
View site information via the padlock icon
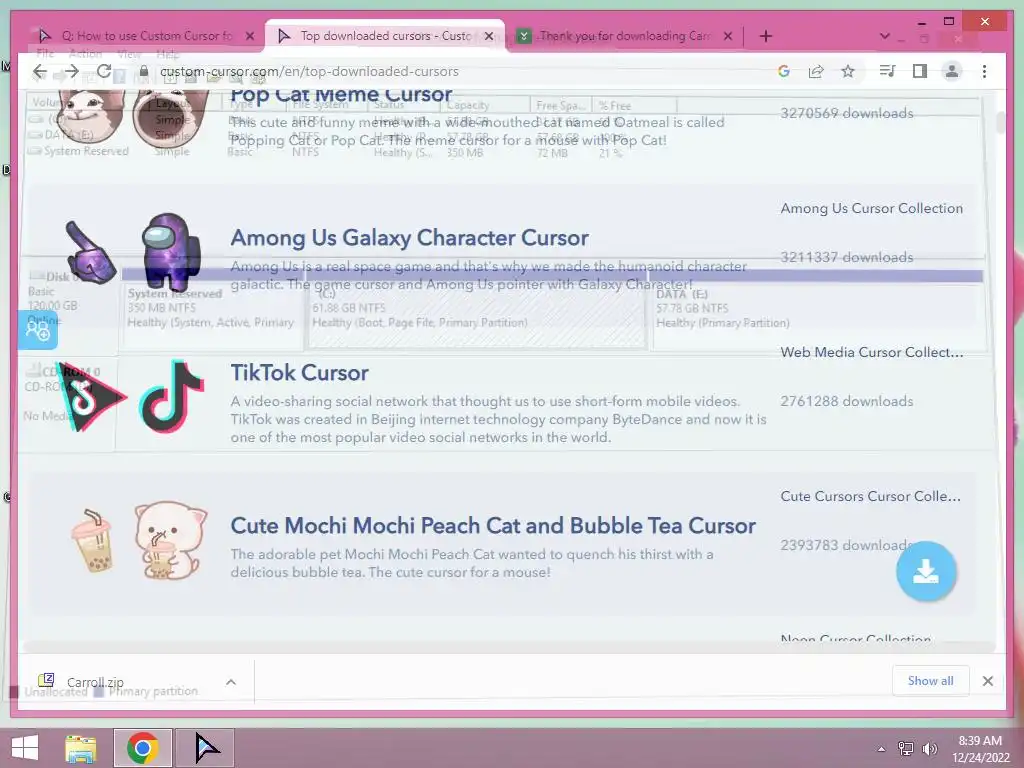(144, 71)
